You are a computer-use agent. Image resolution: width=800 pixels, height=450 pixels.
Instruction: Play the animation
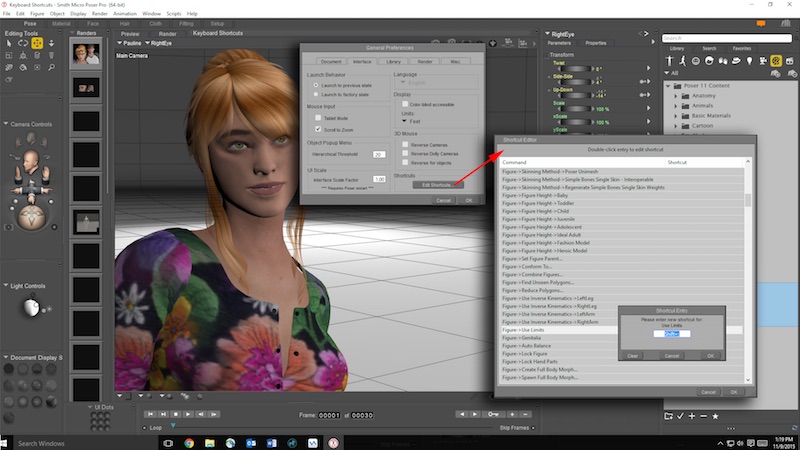pyautogui.click(x=188, y=414)
